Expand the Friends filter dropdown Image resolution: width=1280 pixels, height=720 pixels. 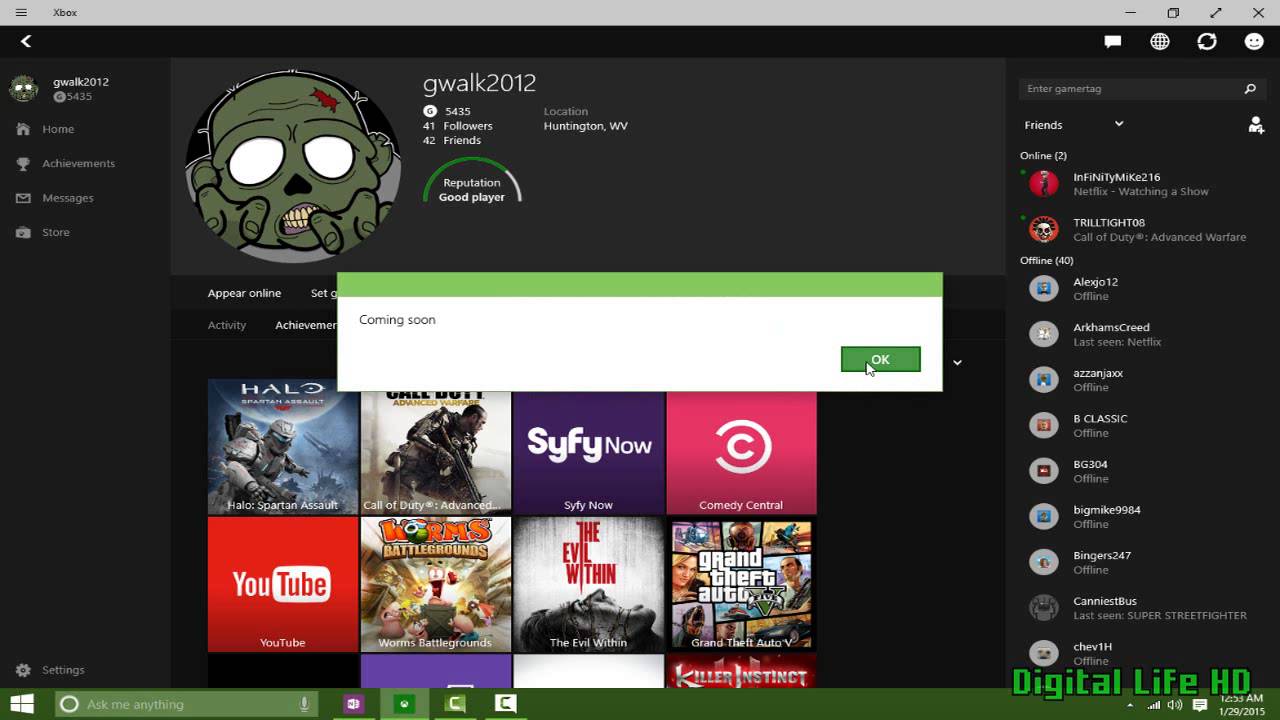(x=1074, y=125)
